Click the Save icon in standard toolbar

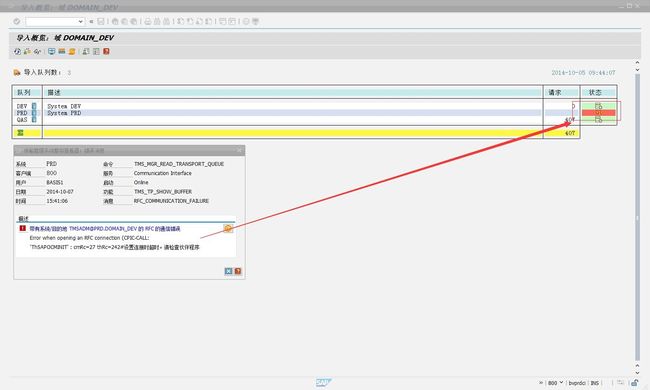101,21
